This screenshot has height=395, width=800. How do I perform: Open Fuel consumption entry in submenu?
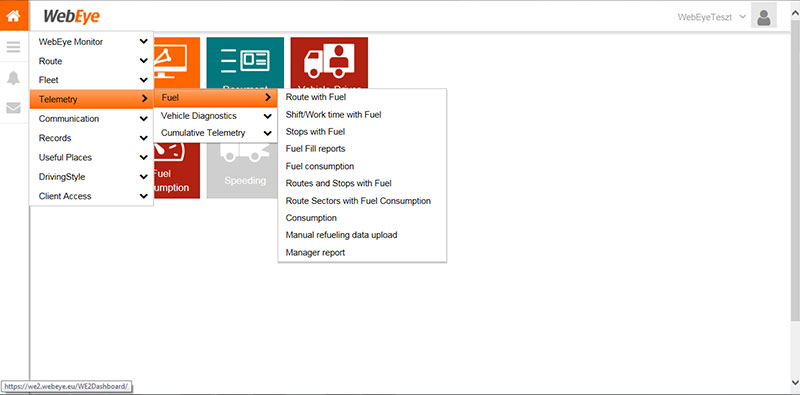[319, 166]
